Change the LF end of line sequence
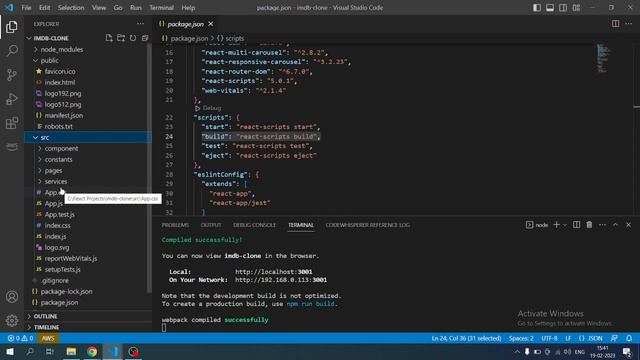 tap(568, 338)
